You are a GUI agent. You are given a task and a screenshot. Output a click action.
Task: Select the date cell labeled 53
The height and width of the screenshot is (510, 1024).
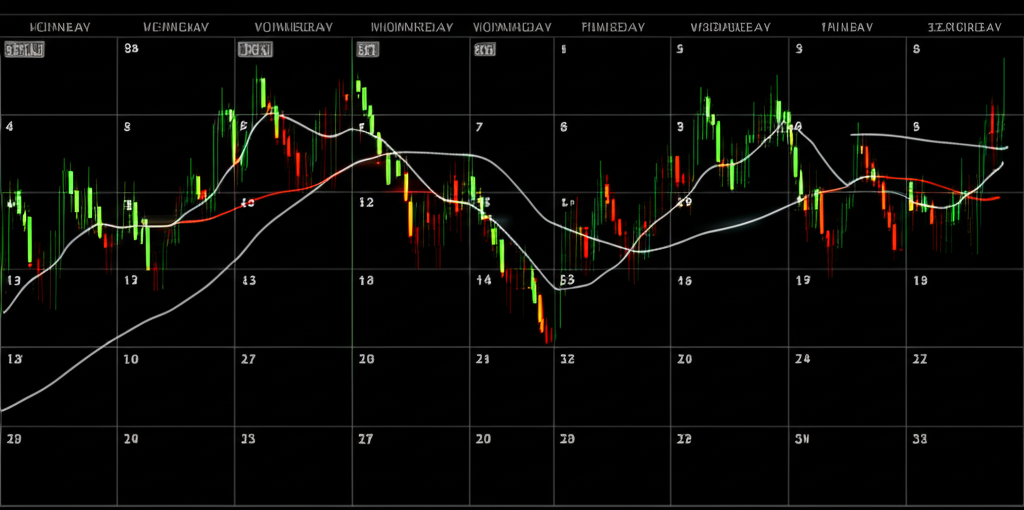tap(566, 281)
